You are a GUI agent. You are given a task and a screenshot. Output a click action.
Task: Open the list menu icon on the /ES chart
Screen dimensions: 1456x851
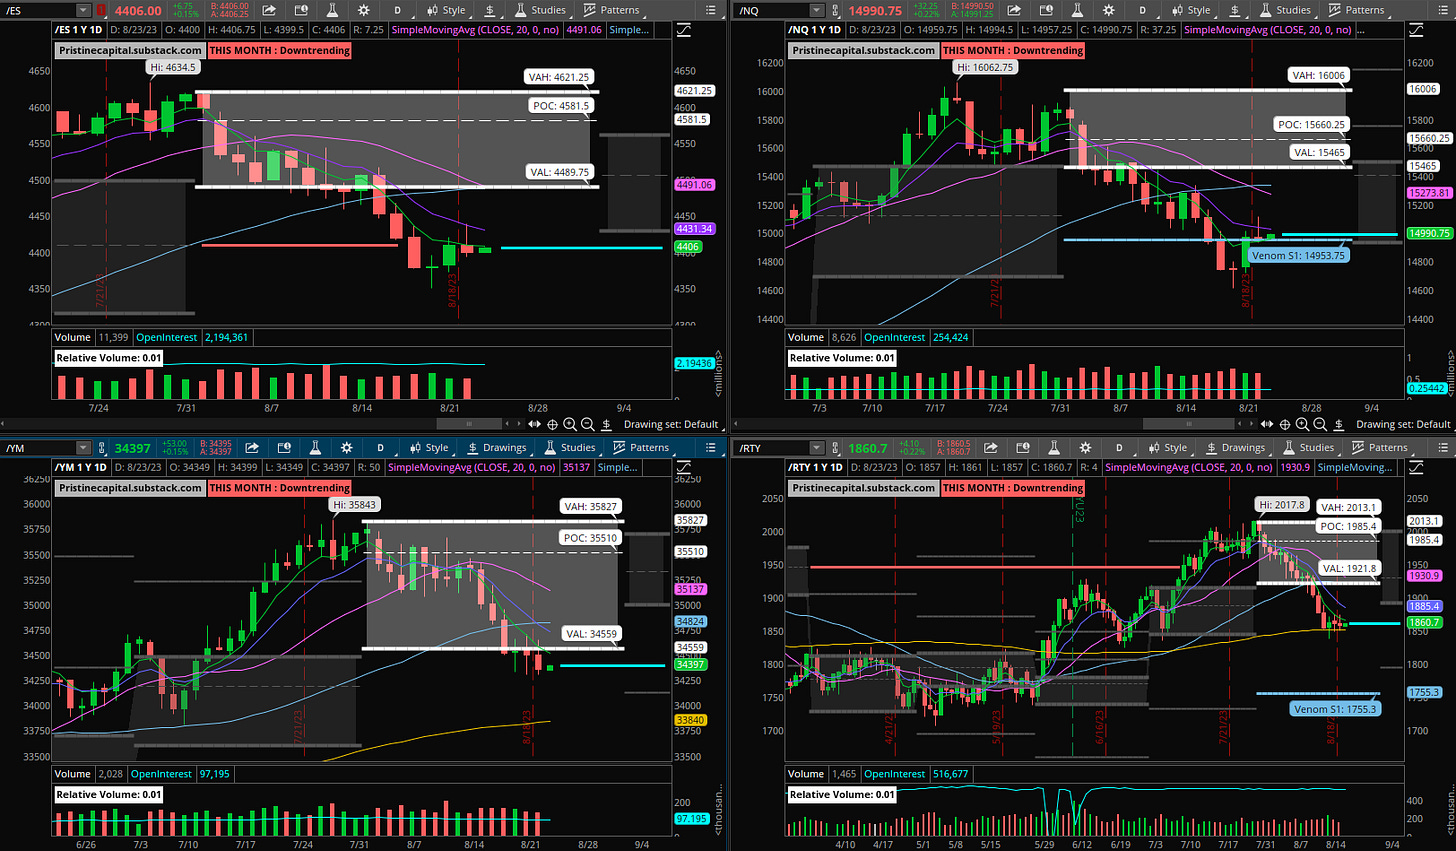[x=711, y=10]
